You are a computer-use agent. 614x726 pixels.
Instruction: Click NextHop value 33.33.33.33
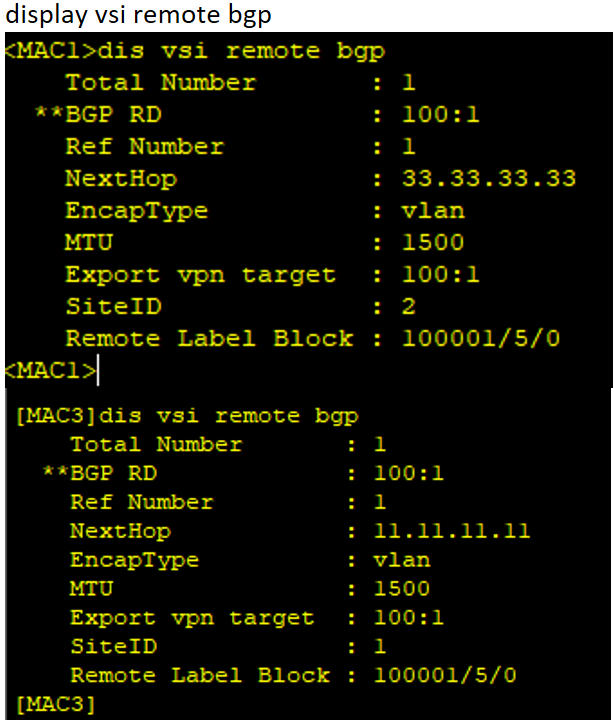pos(489,178)
